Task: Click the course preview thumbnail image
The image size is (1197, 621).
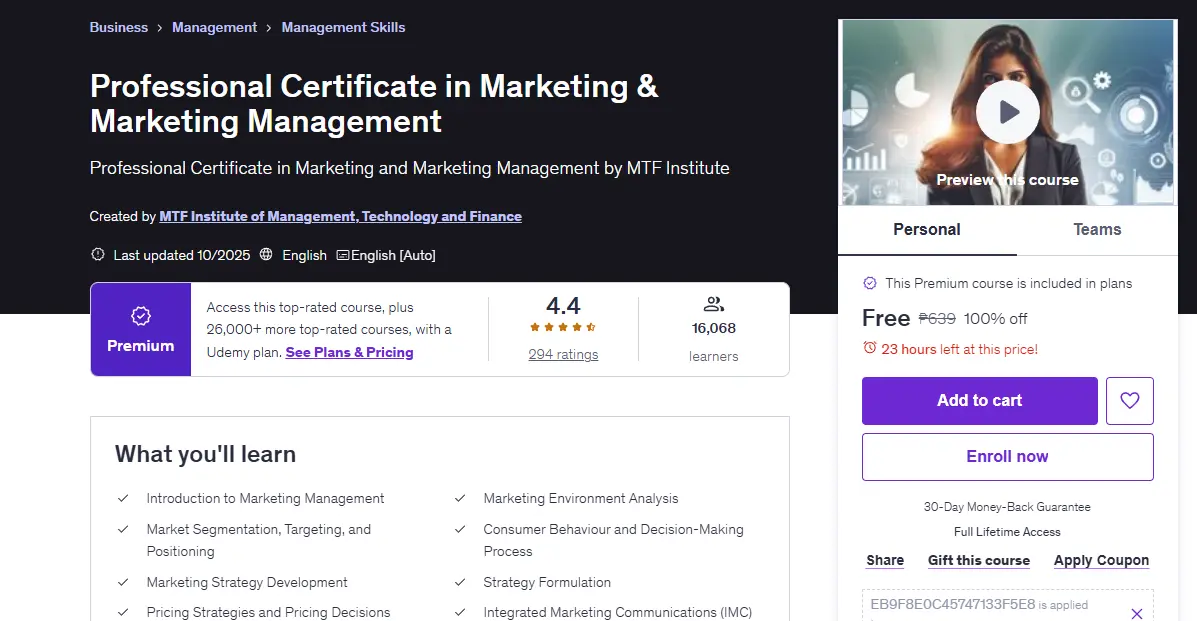Action: tap(1008, 112)
